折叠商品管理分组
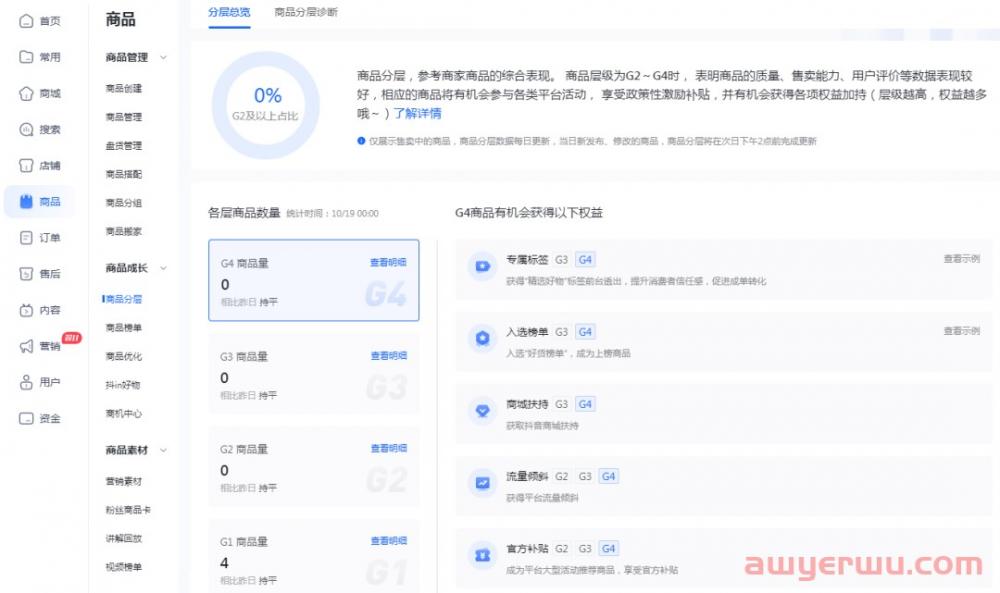Screen dimensions: 1000x593 [x=163, y=57]
